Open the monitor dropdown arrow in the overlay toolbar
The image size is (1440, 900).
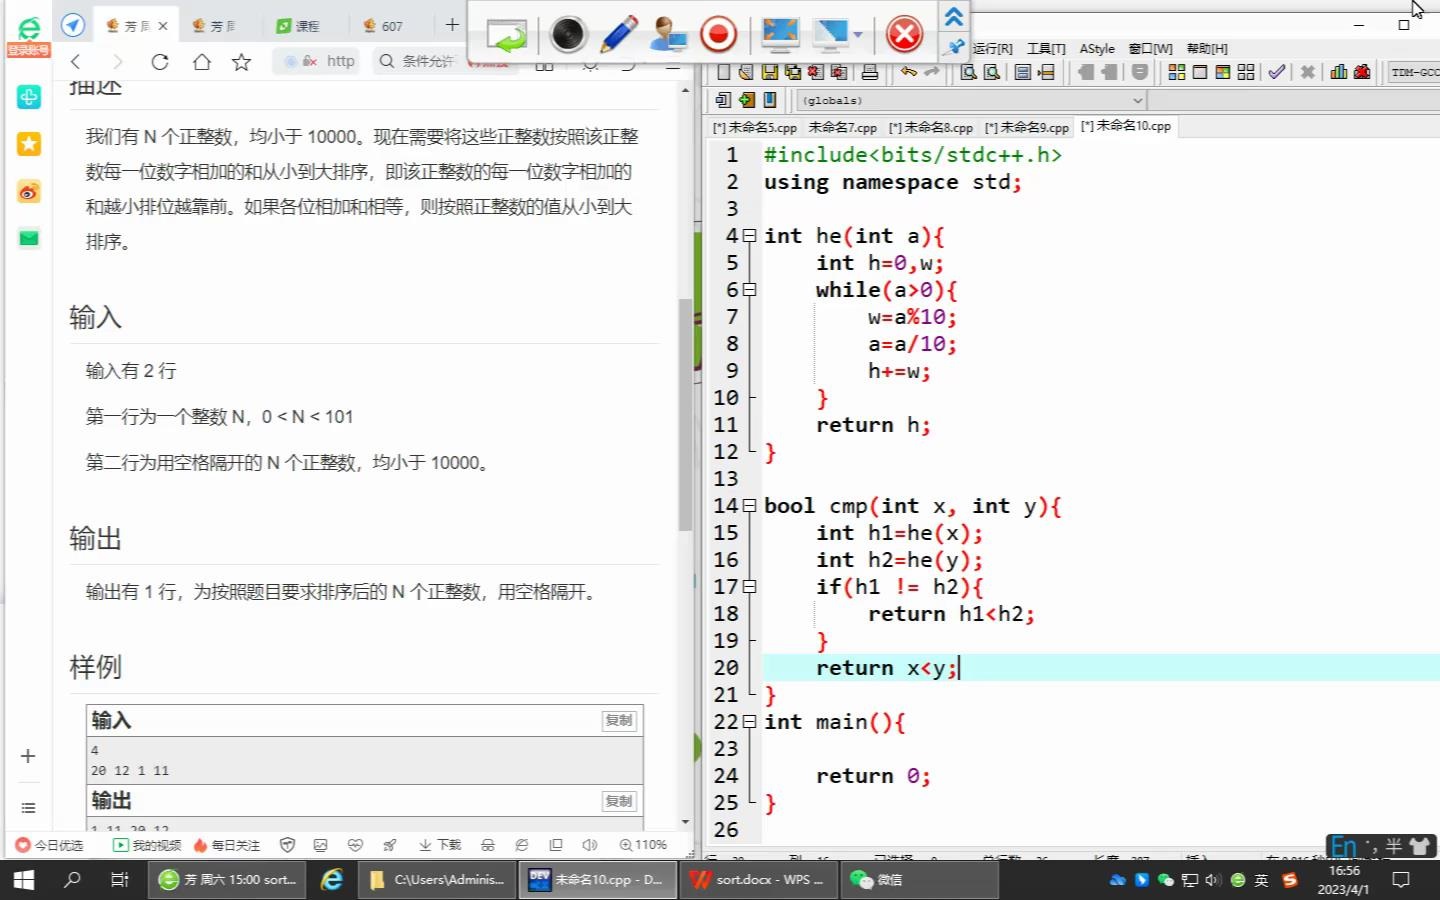(858, 36)
